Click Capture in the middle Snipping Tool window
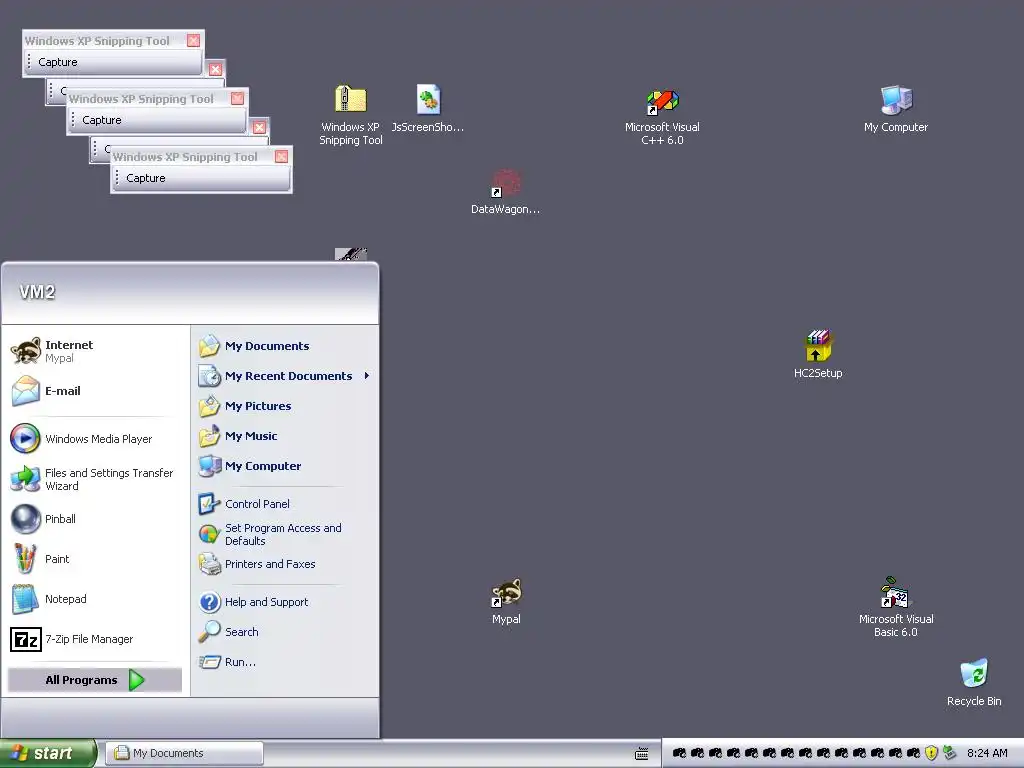The width and height of the screenshot is (1024, 768). 101,120
